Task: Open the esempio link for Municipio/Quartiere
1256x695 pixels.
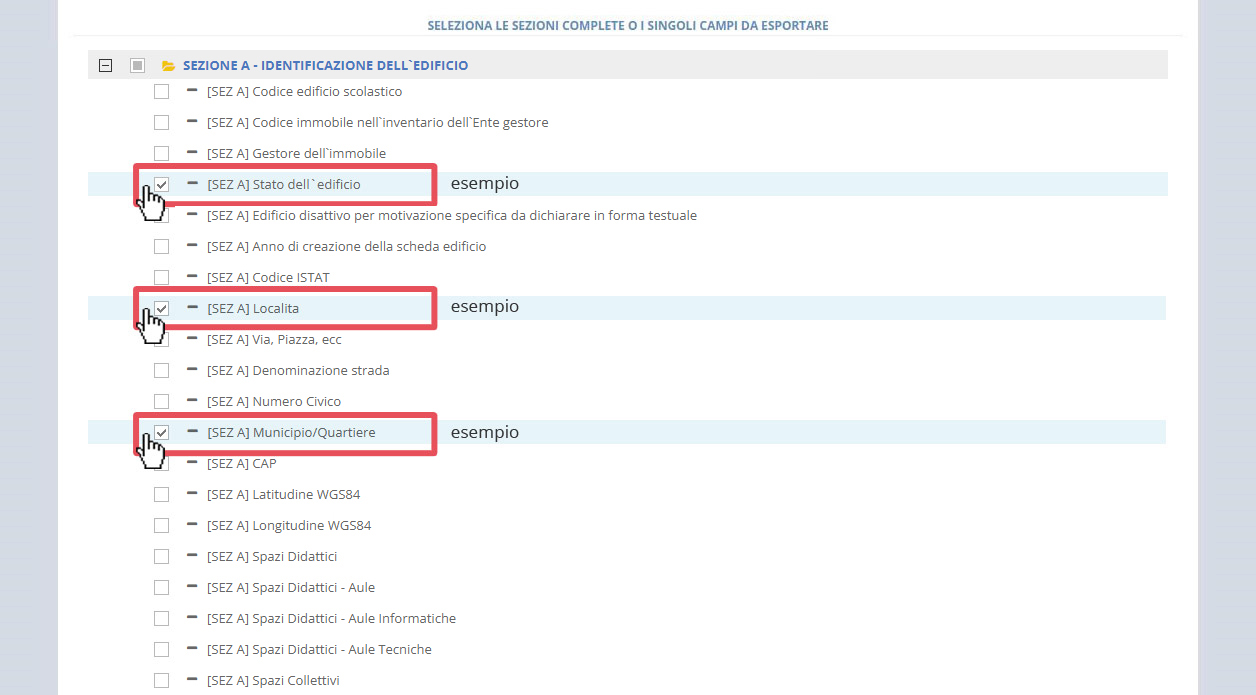Action: [x=485, y=432]
